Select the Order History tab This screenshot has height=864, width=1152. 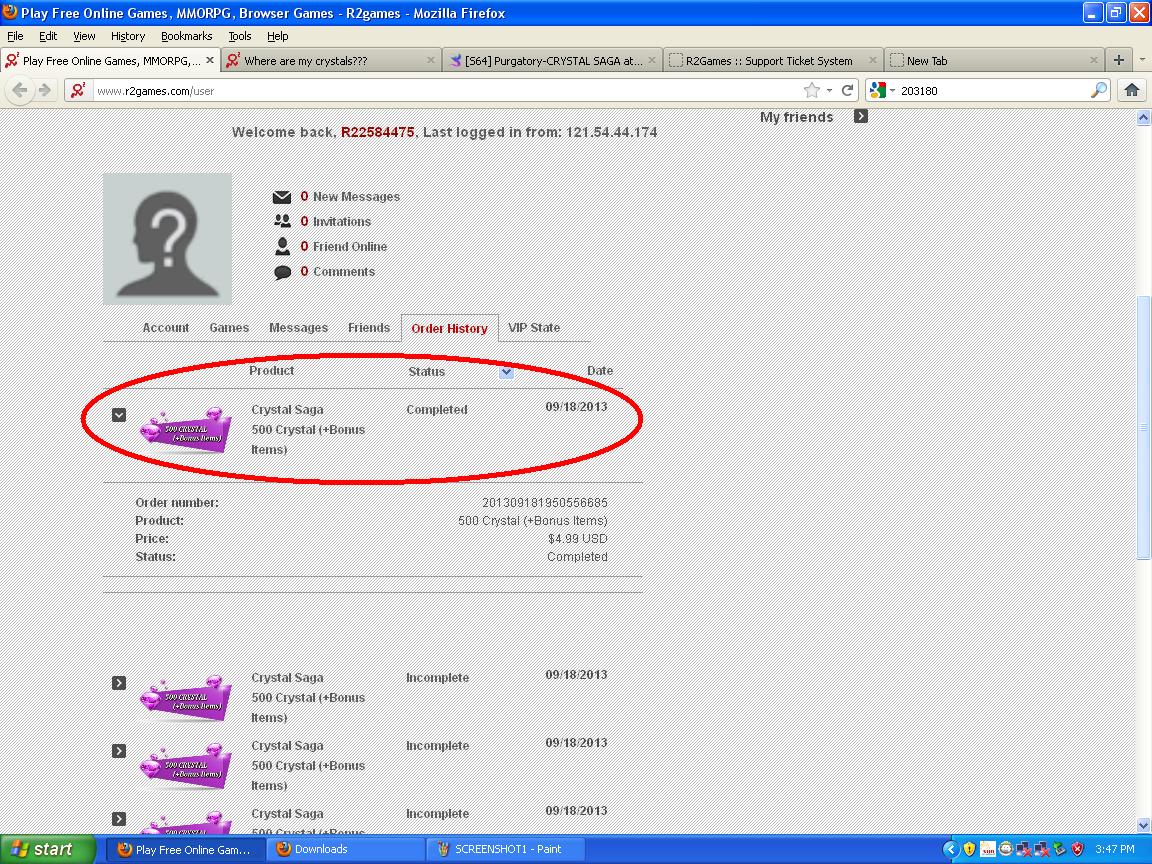click(x=450, y=328)
